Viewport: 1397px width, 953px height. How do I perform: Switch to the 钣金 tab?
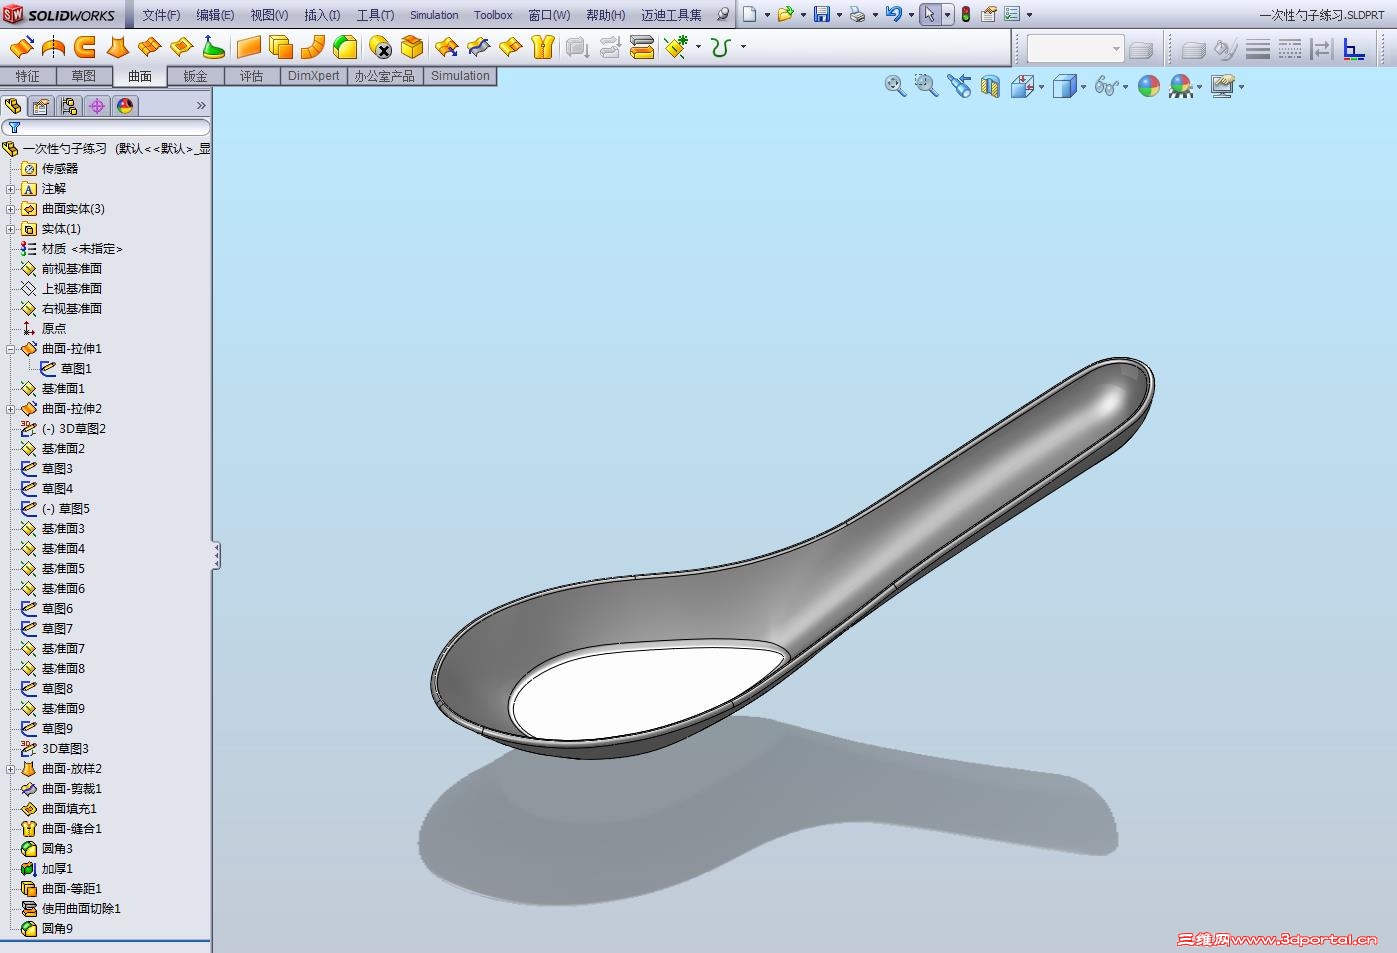pos(196,76)
